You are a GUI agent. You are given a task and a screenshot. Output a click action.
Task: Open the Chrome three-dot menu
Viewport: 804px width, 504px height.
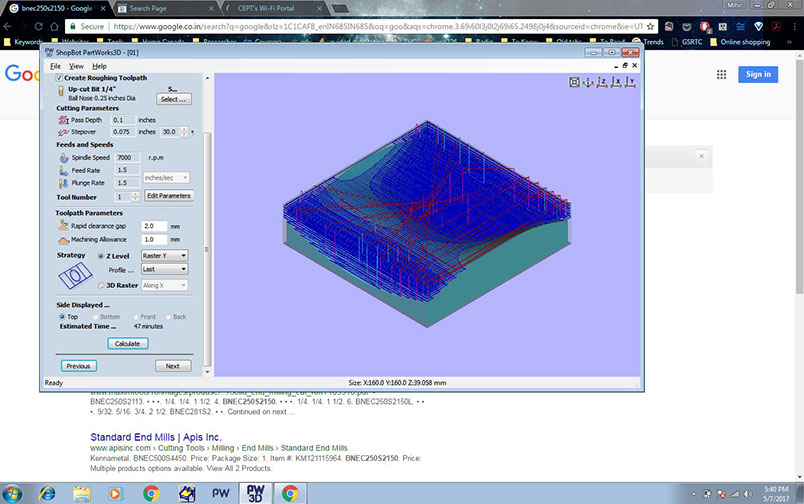[x=794, y=26]
